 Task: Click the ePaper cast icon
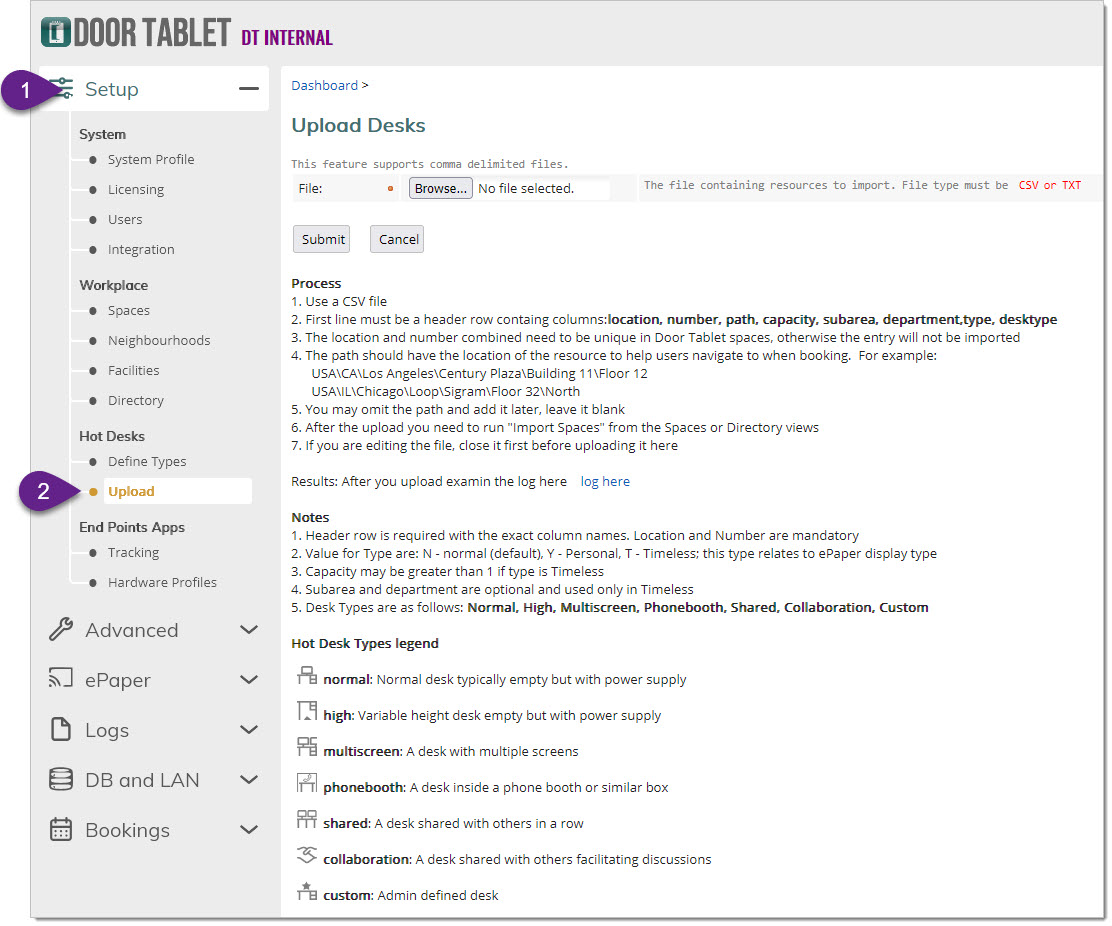[x=61, y=680]
